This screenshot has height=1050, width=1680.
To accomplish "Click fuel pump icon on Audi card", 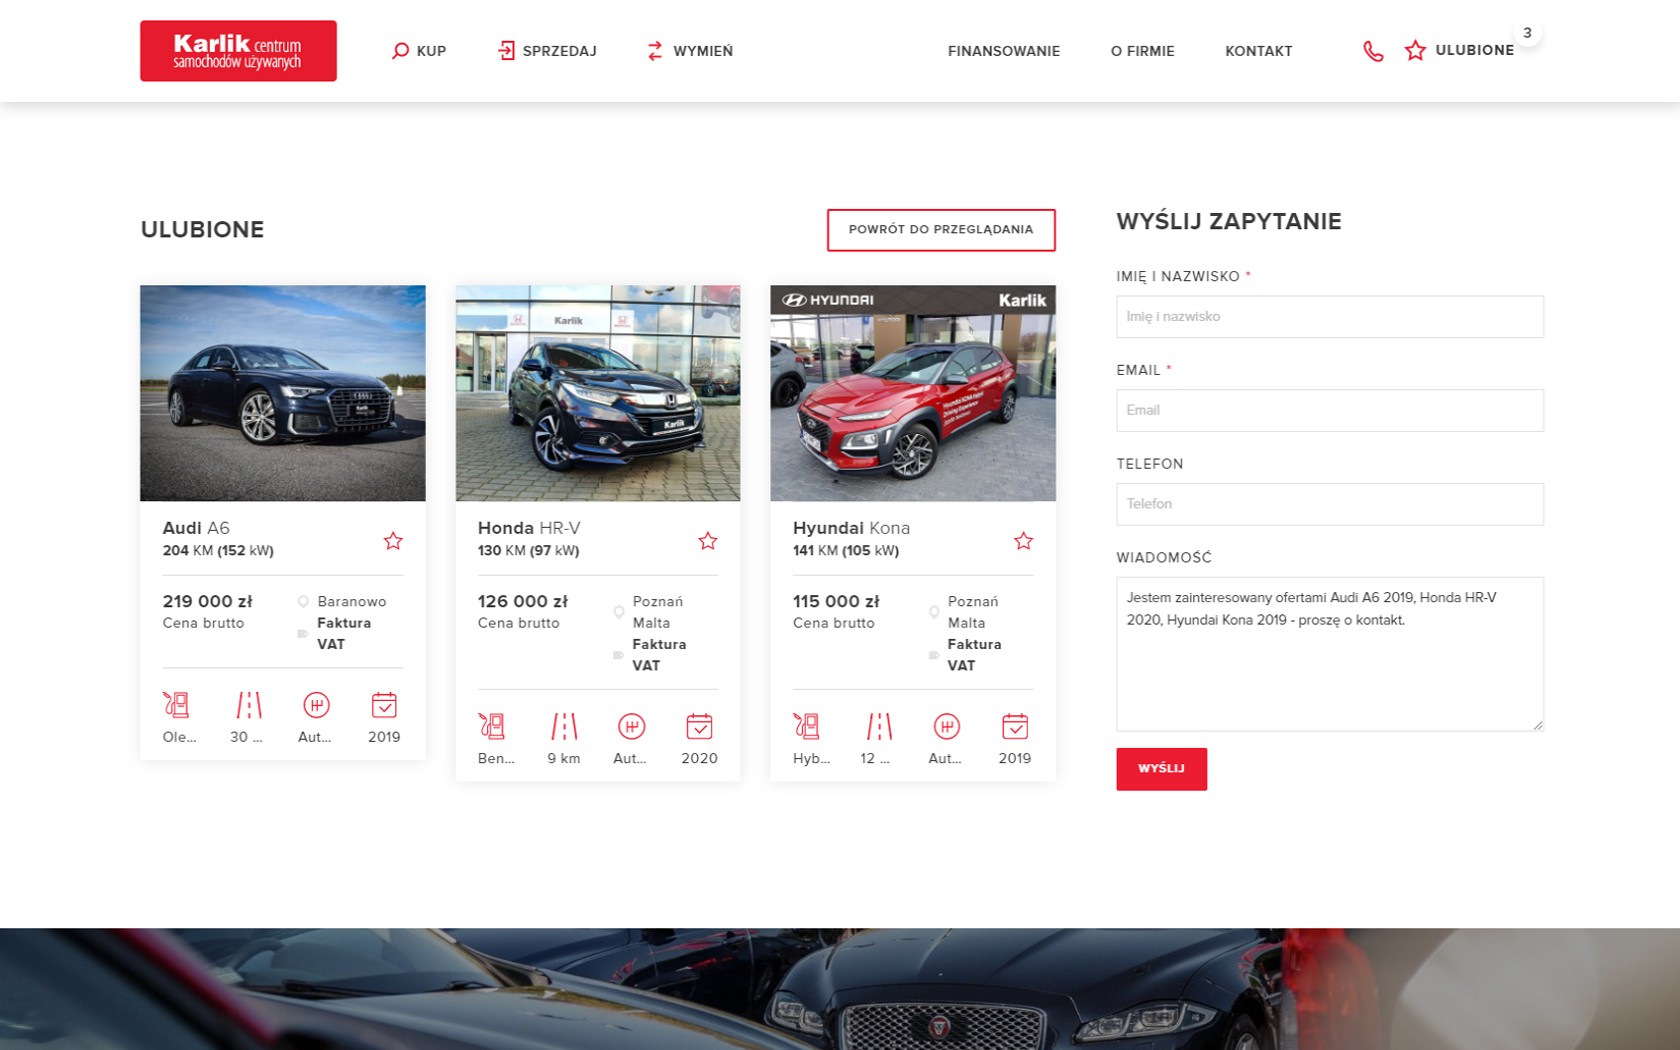I will click(177, 705).
